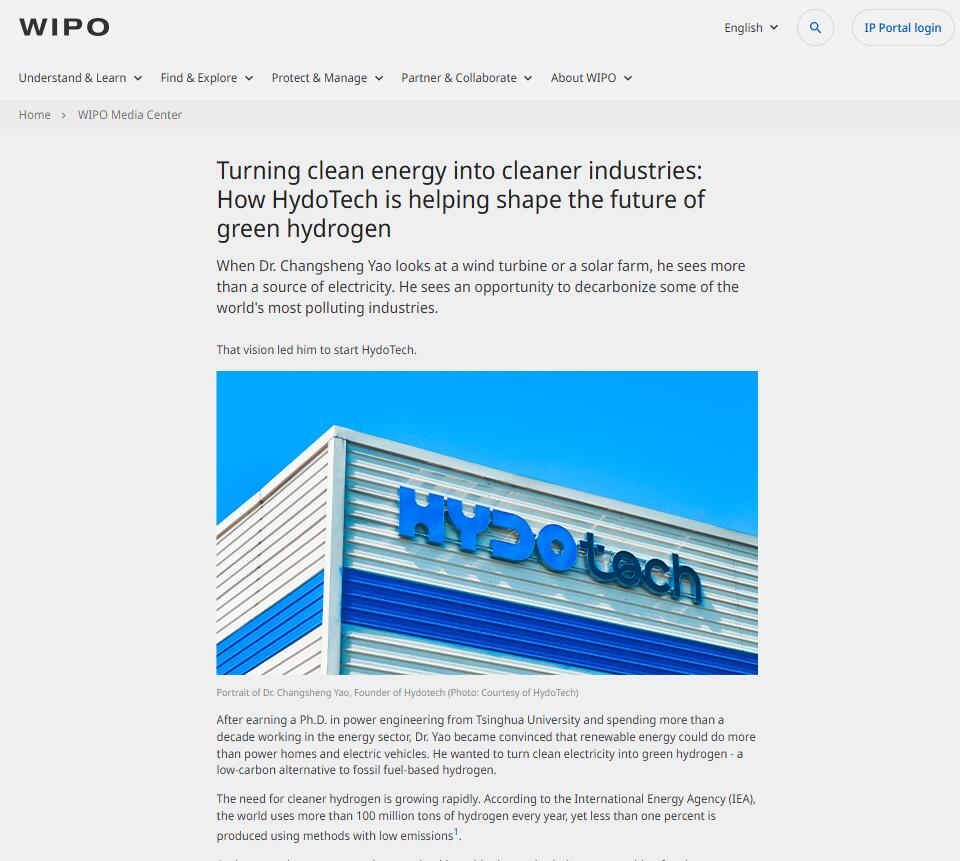This screenshot has width=960, height=861.
Task: Click the article headline about HydoTech
Action: [460, 200]
